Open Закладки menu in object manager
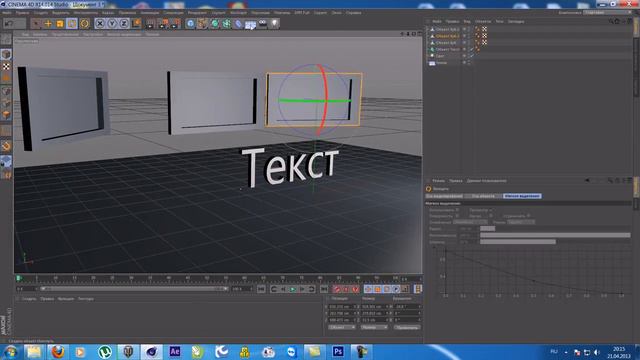The width and height of the screenshot is (640, 360). coord(516,21)
